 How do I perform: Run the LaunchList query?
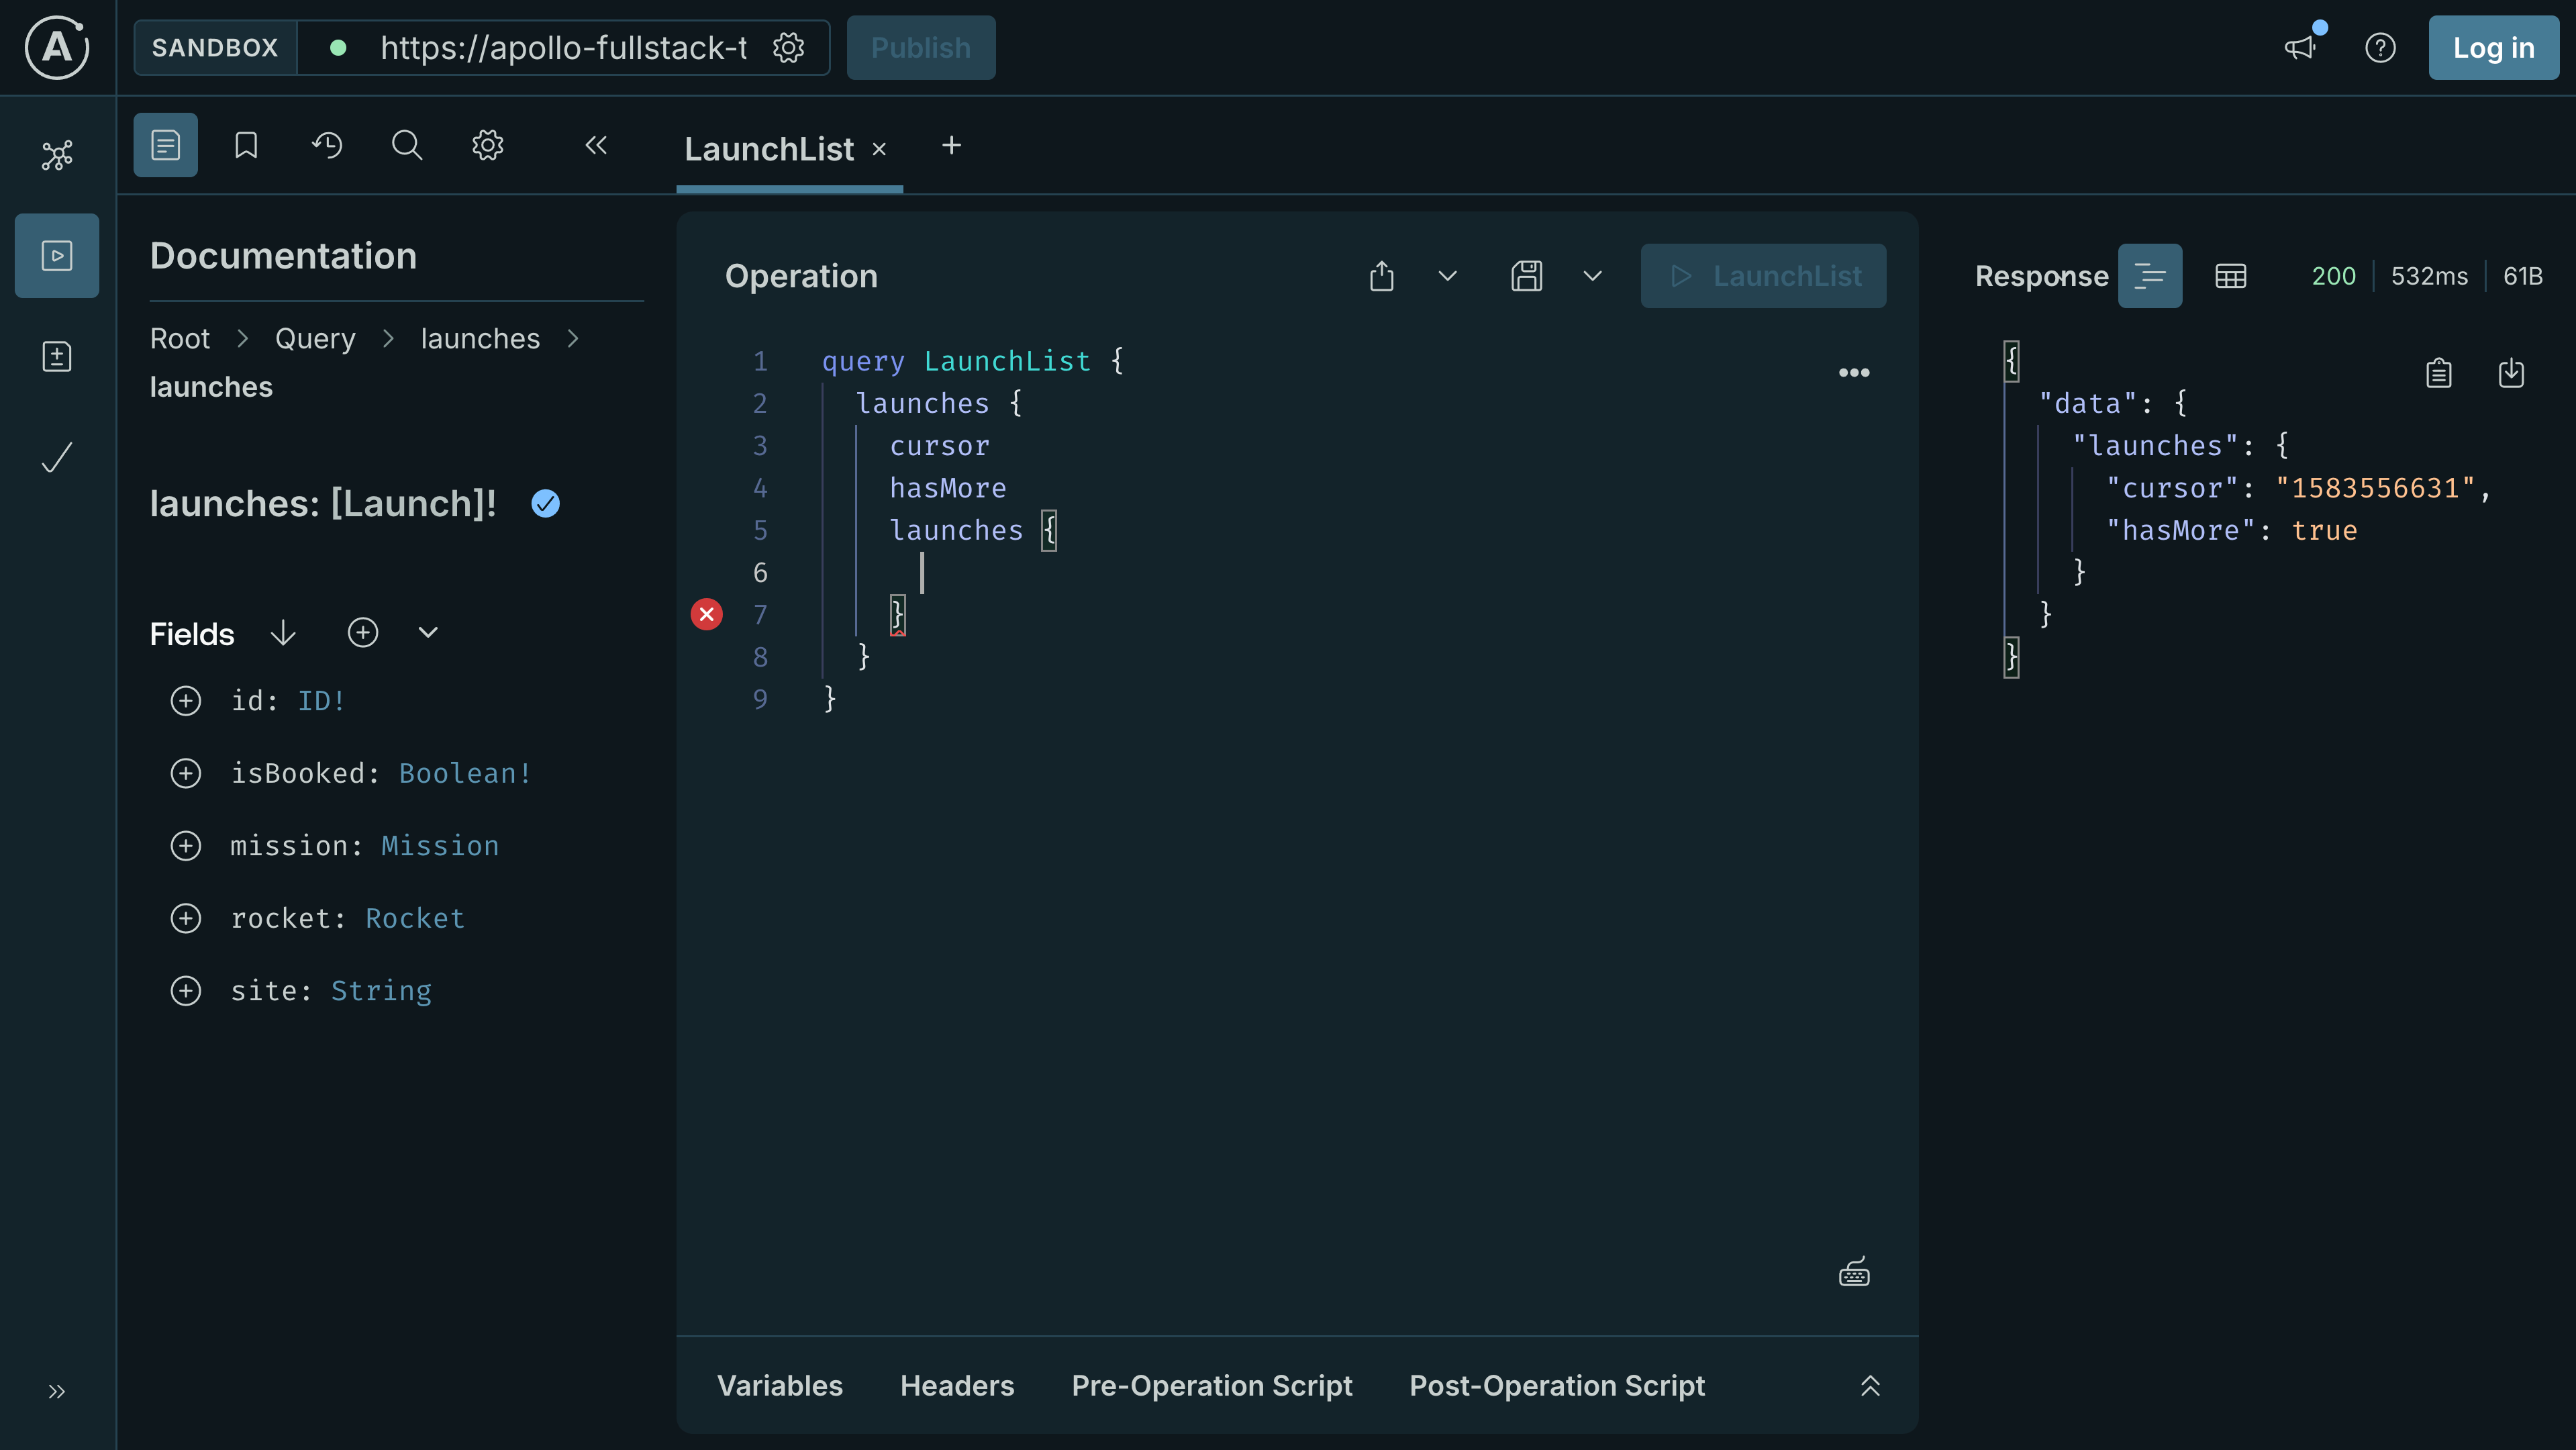(x=1763, y=275)
